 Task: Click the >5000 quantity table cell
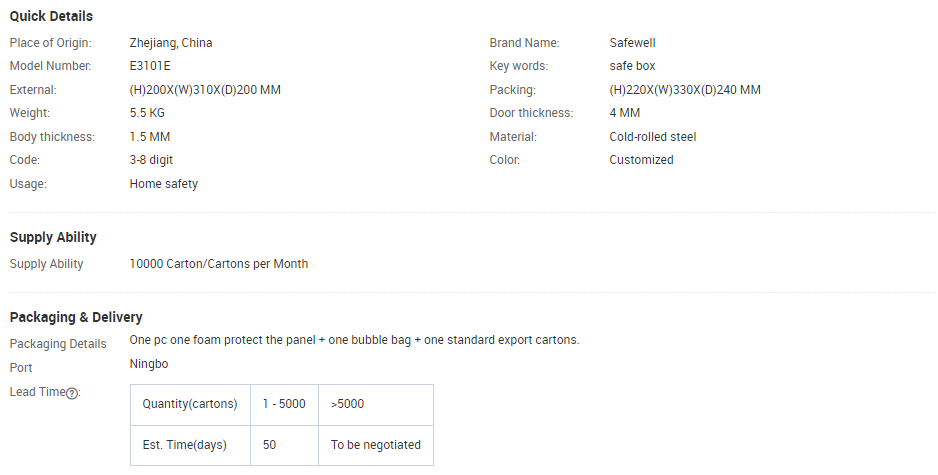tap(376, 404)
